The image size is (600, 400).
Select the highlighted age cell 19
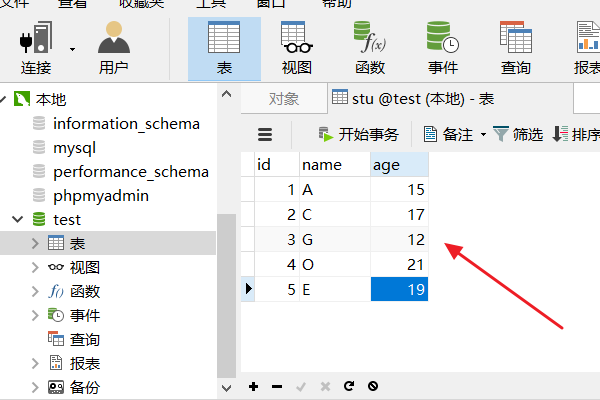tap(399, 289)
